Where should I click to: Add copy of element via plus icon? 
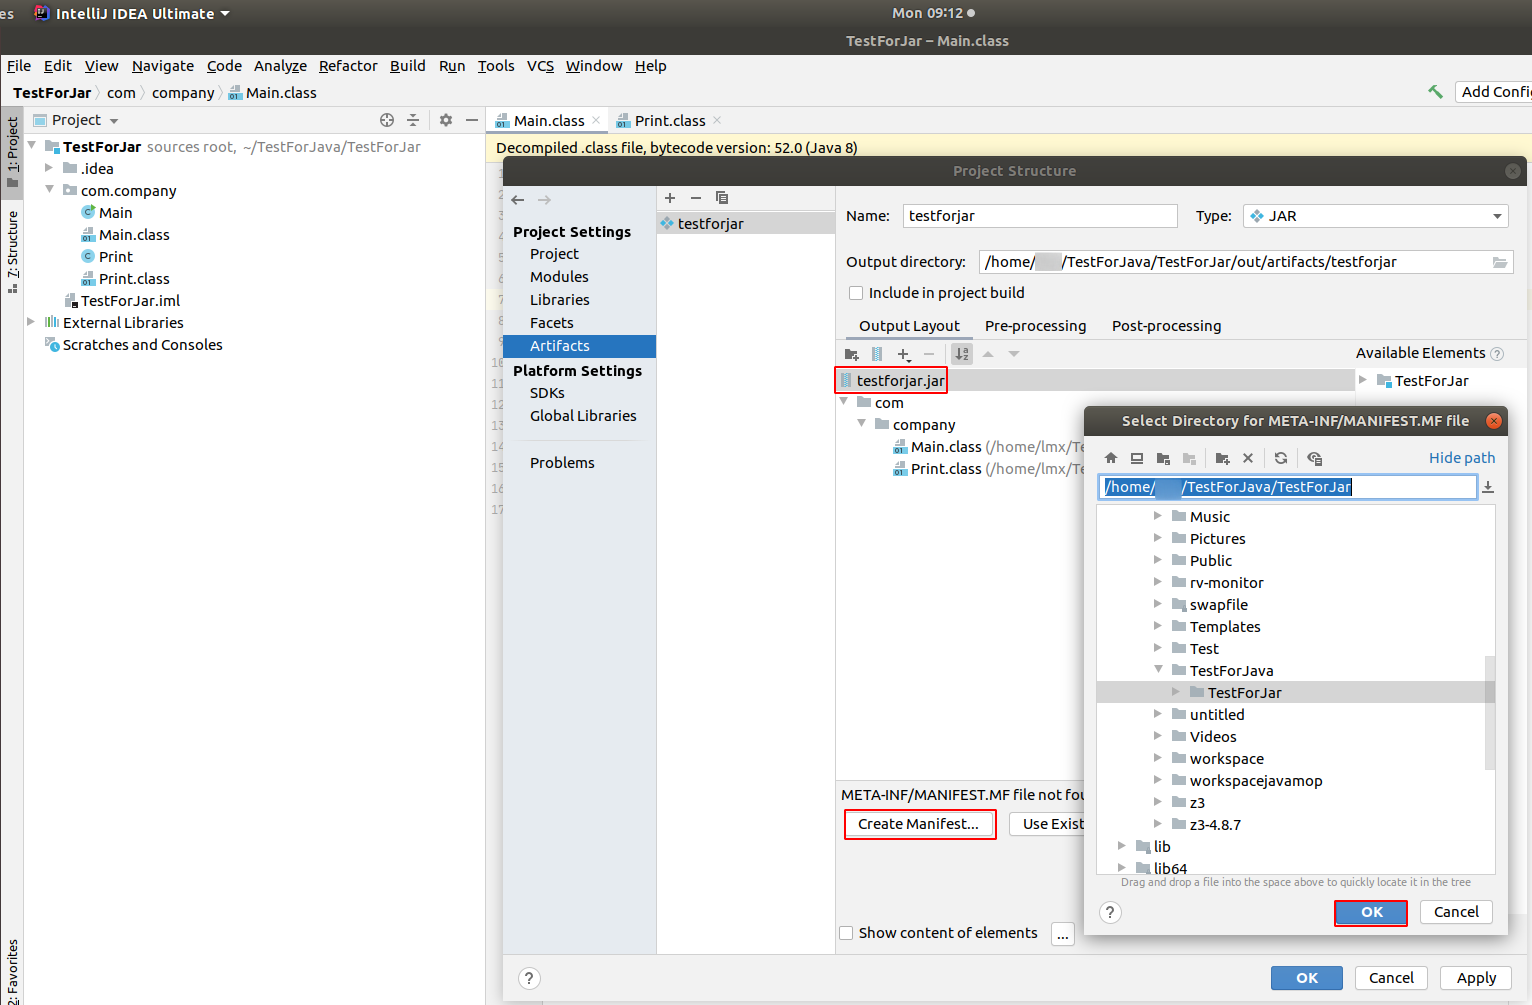[904, 354]
